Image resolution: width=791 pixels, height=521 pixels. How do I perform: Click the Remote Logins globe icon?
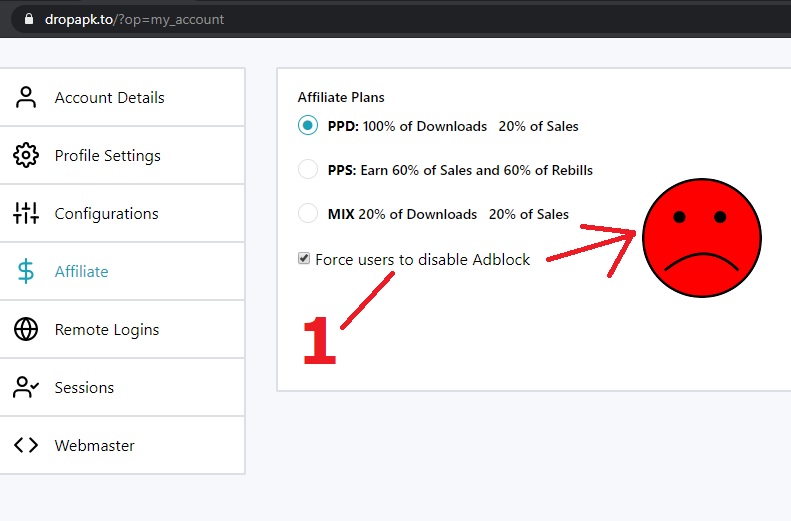[26, 329]
